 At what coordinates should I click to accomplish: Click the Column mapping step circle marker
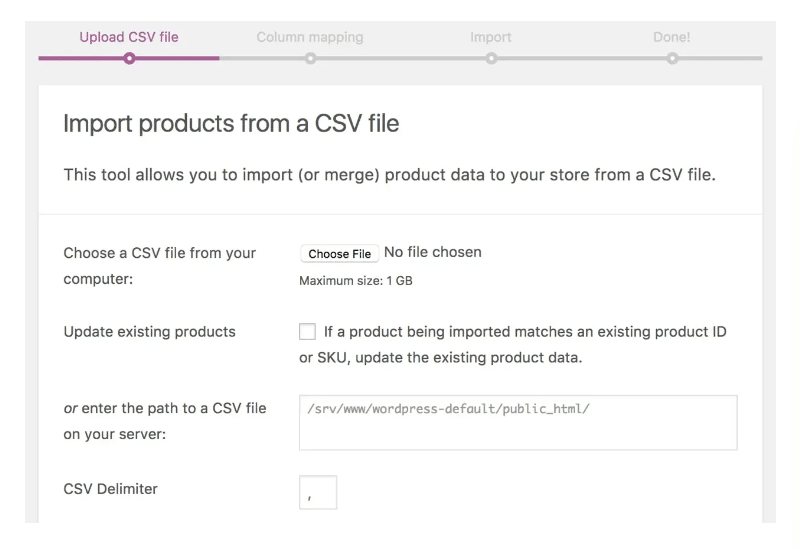pos(311,58)
